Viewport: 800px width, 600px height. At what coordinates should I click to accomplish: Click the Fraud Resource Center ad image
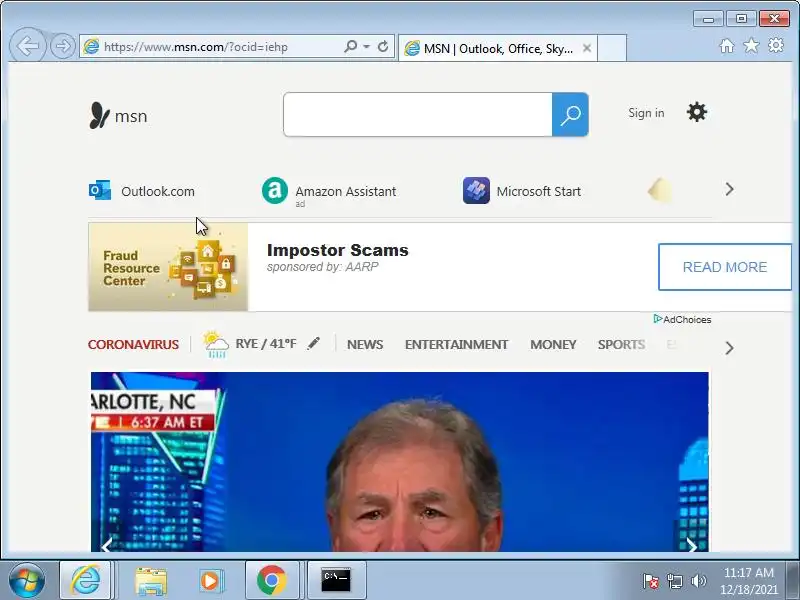(168, 267)
